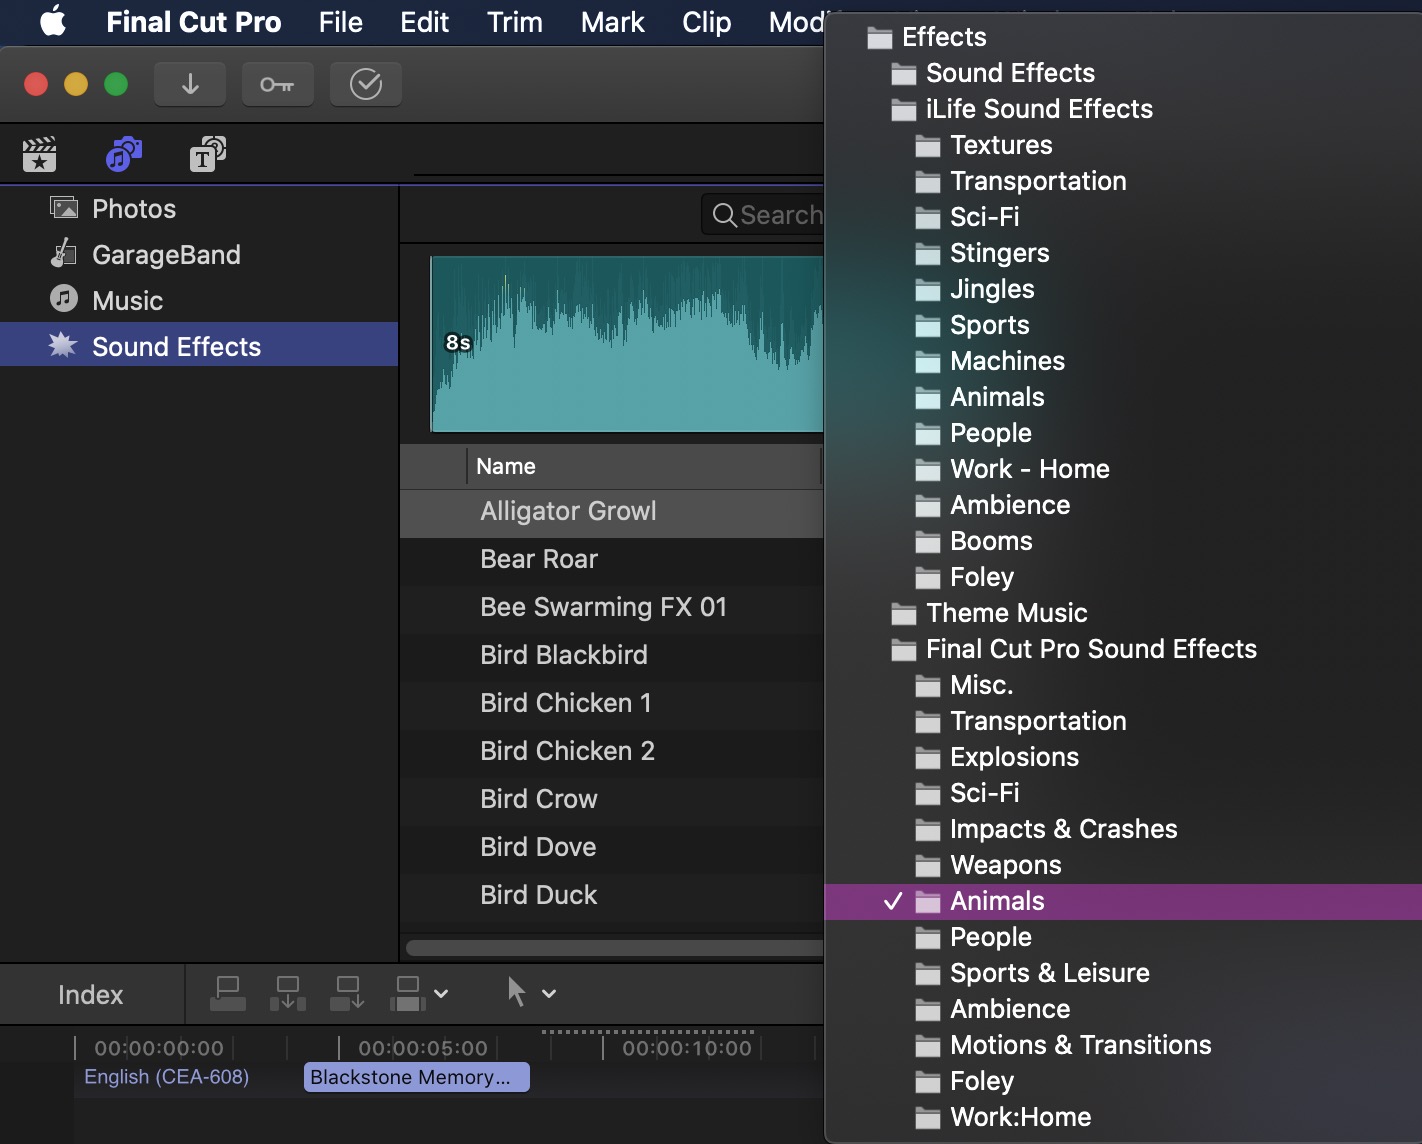
Task: Click the Import Media down-arrow button
Action: (190, 85)
